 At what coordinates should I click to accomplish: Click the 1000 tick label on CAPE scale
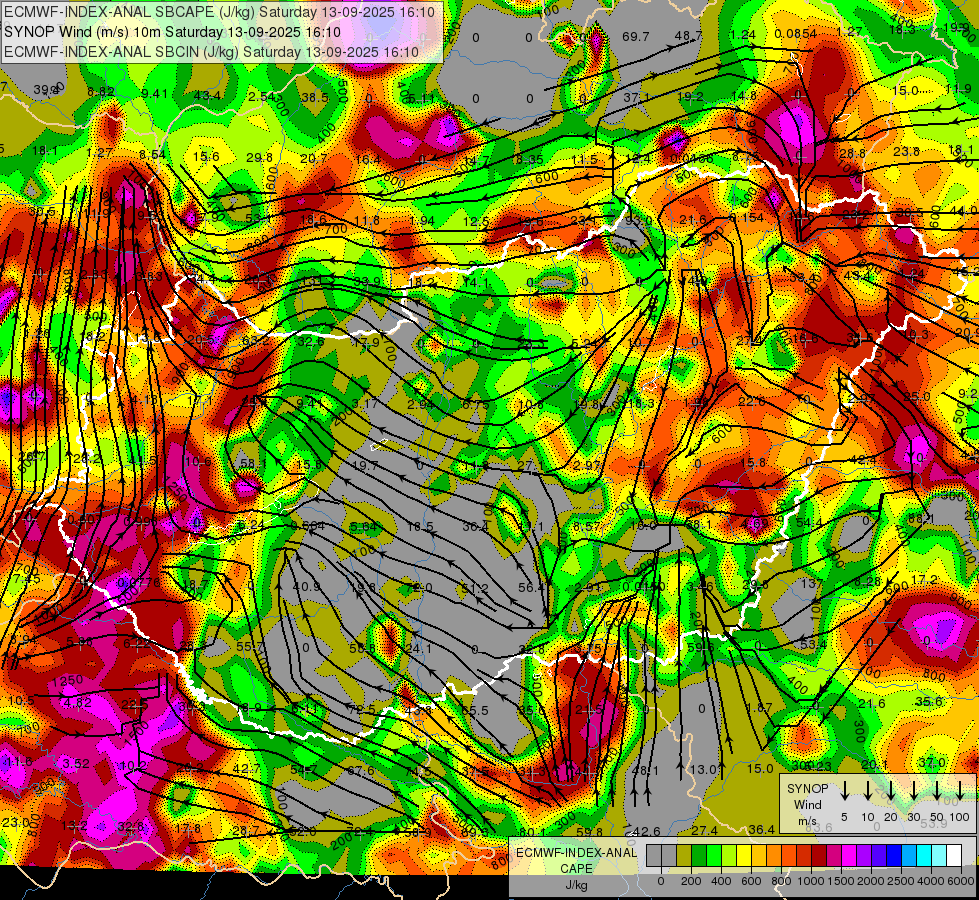(811, 881)
